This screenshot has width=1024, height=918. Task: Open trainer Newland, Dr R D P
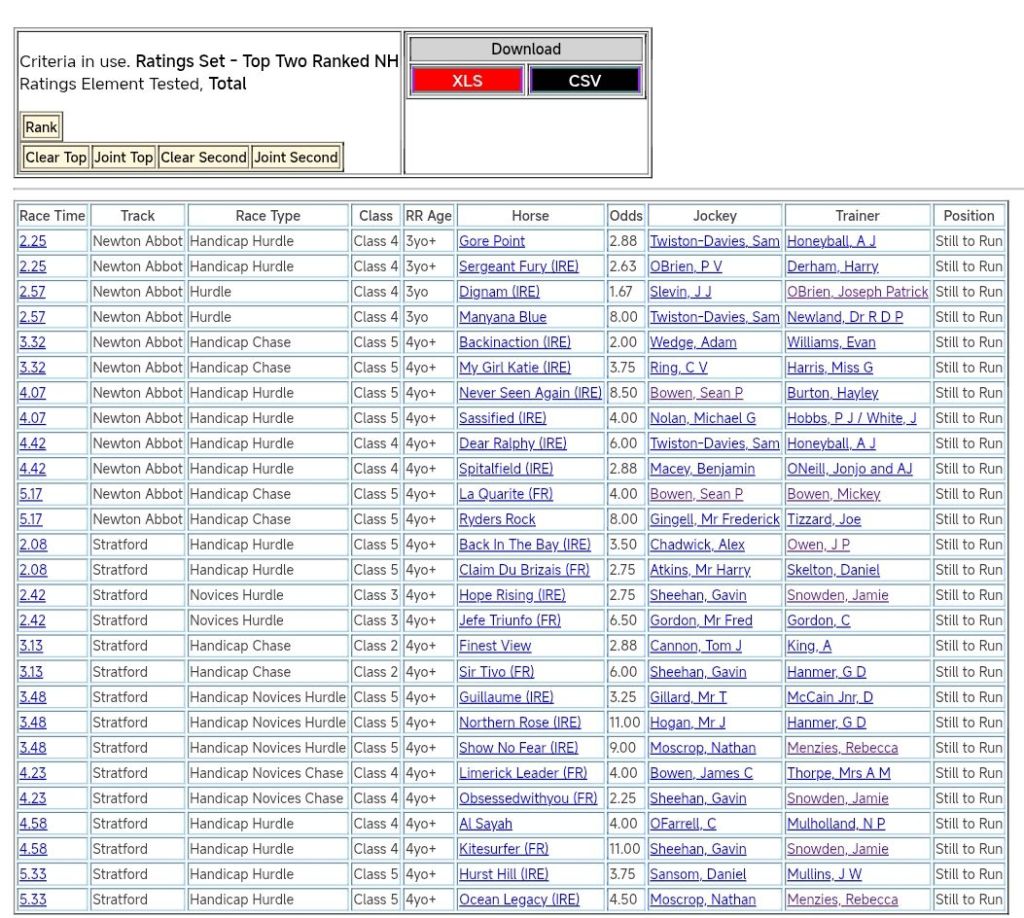click(844, 317)
